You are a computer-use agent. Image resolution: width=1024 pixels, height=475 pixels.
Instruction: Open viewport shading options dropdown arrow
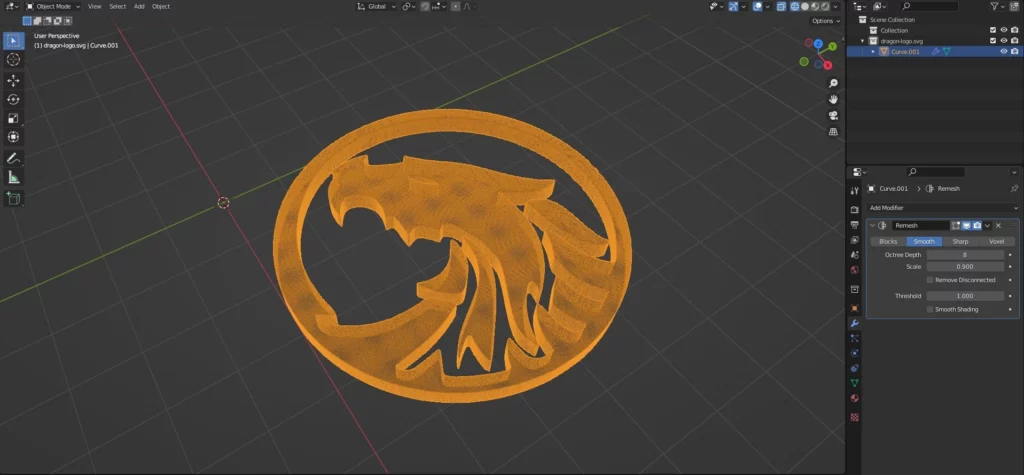[835, 7]
